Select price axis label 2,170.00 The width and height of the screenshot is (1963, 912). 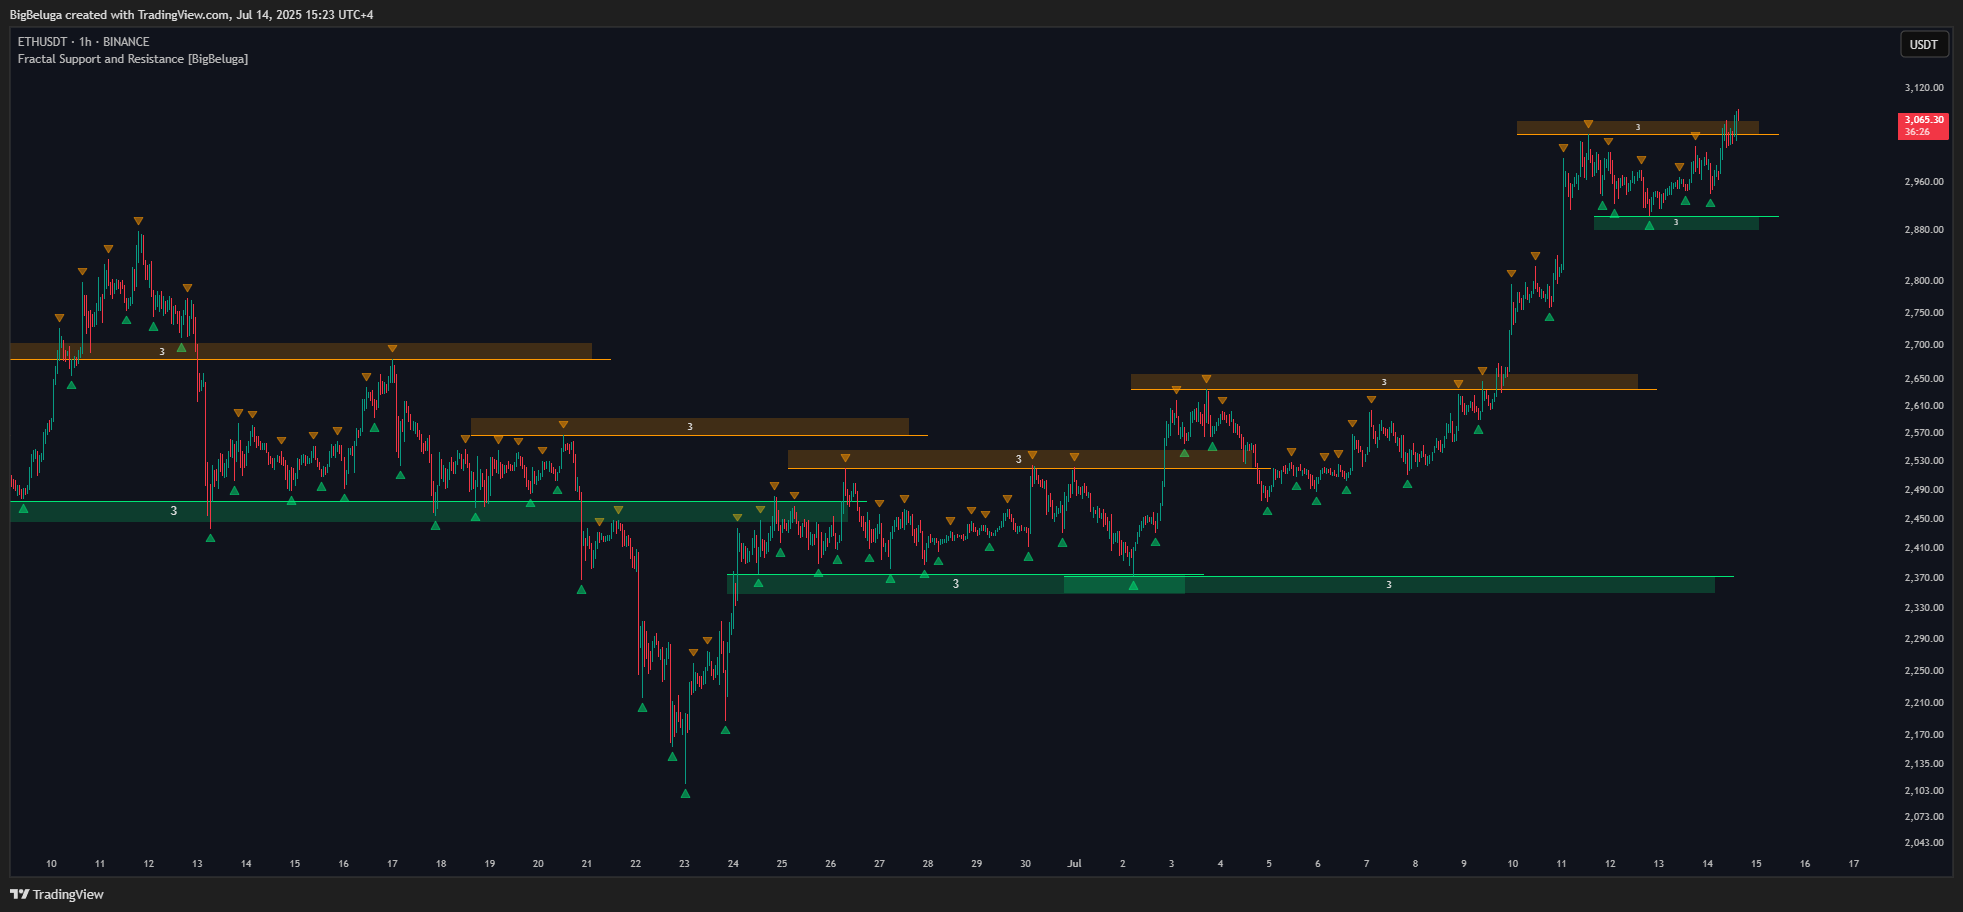[1924, 735]
